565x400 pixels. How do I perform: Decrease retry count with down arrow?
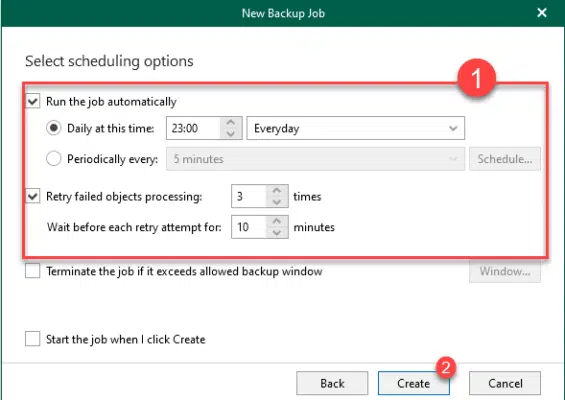[277, 202]
